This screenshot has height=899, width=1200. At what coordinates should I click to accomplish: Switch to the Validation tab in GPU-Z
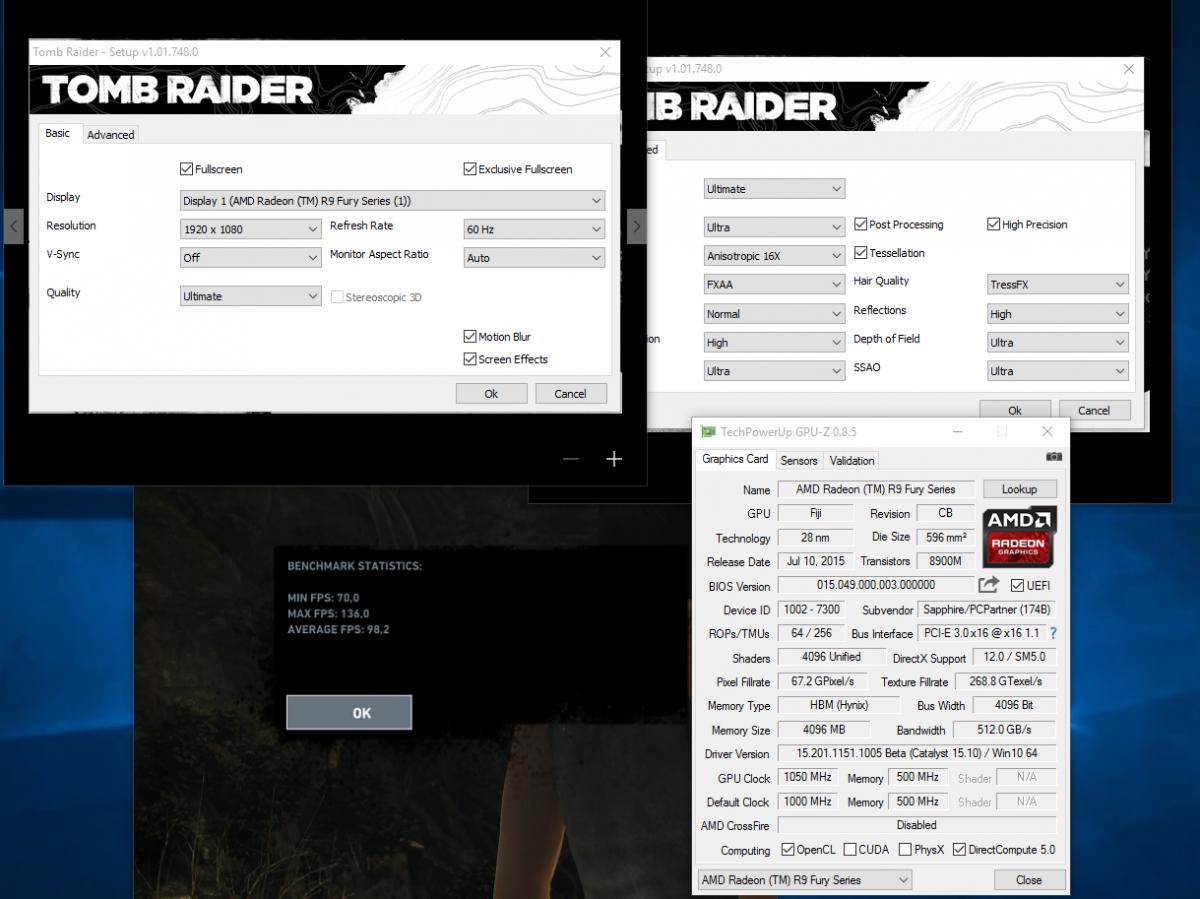coord(852,461)
